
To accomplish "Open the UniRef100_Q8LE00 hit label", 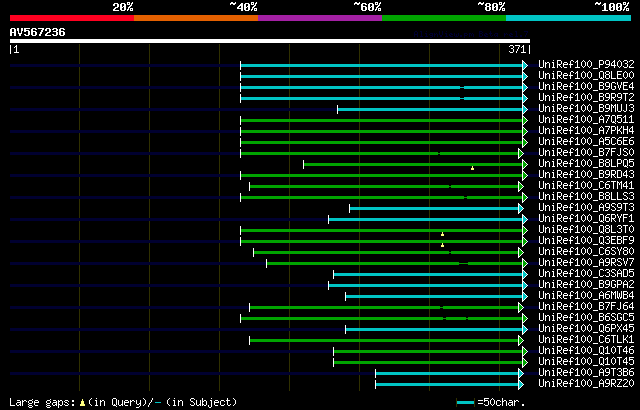I will coord(586,75).
